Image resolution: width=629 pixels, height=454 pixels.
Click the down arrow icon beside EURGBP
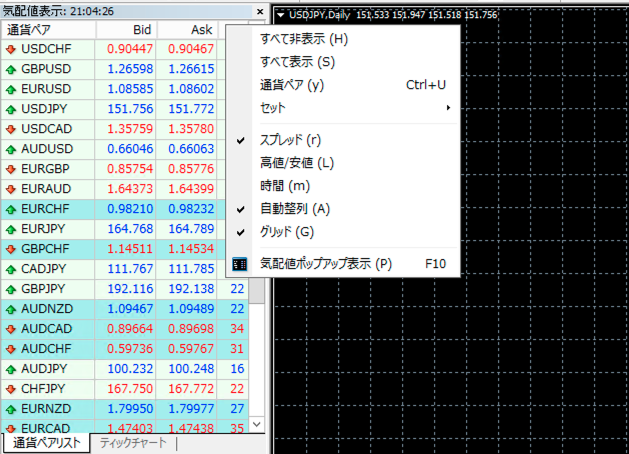[x=11, y=169]
